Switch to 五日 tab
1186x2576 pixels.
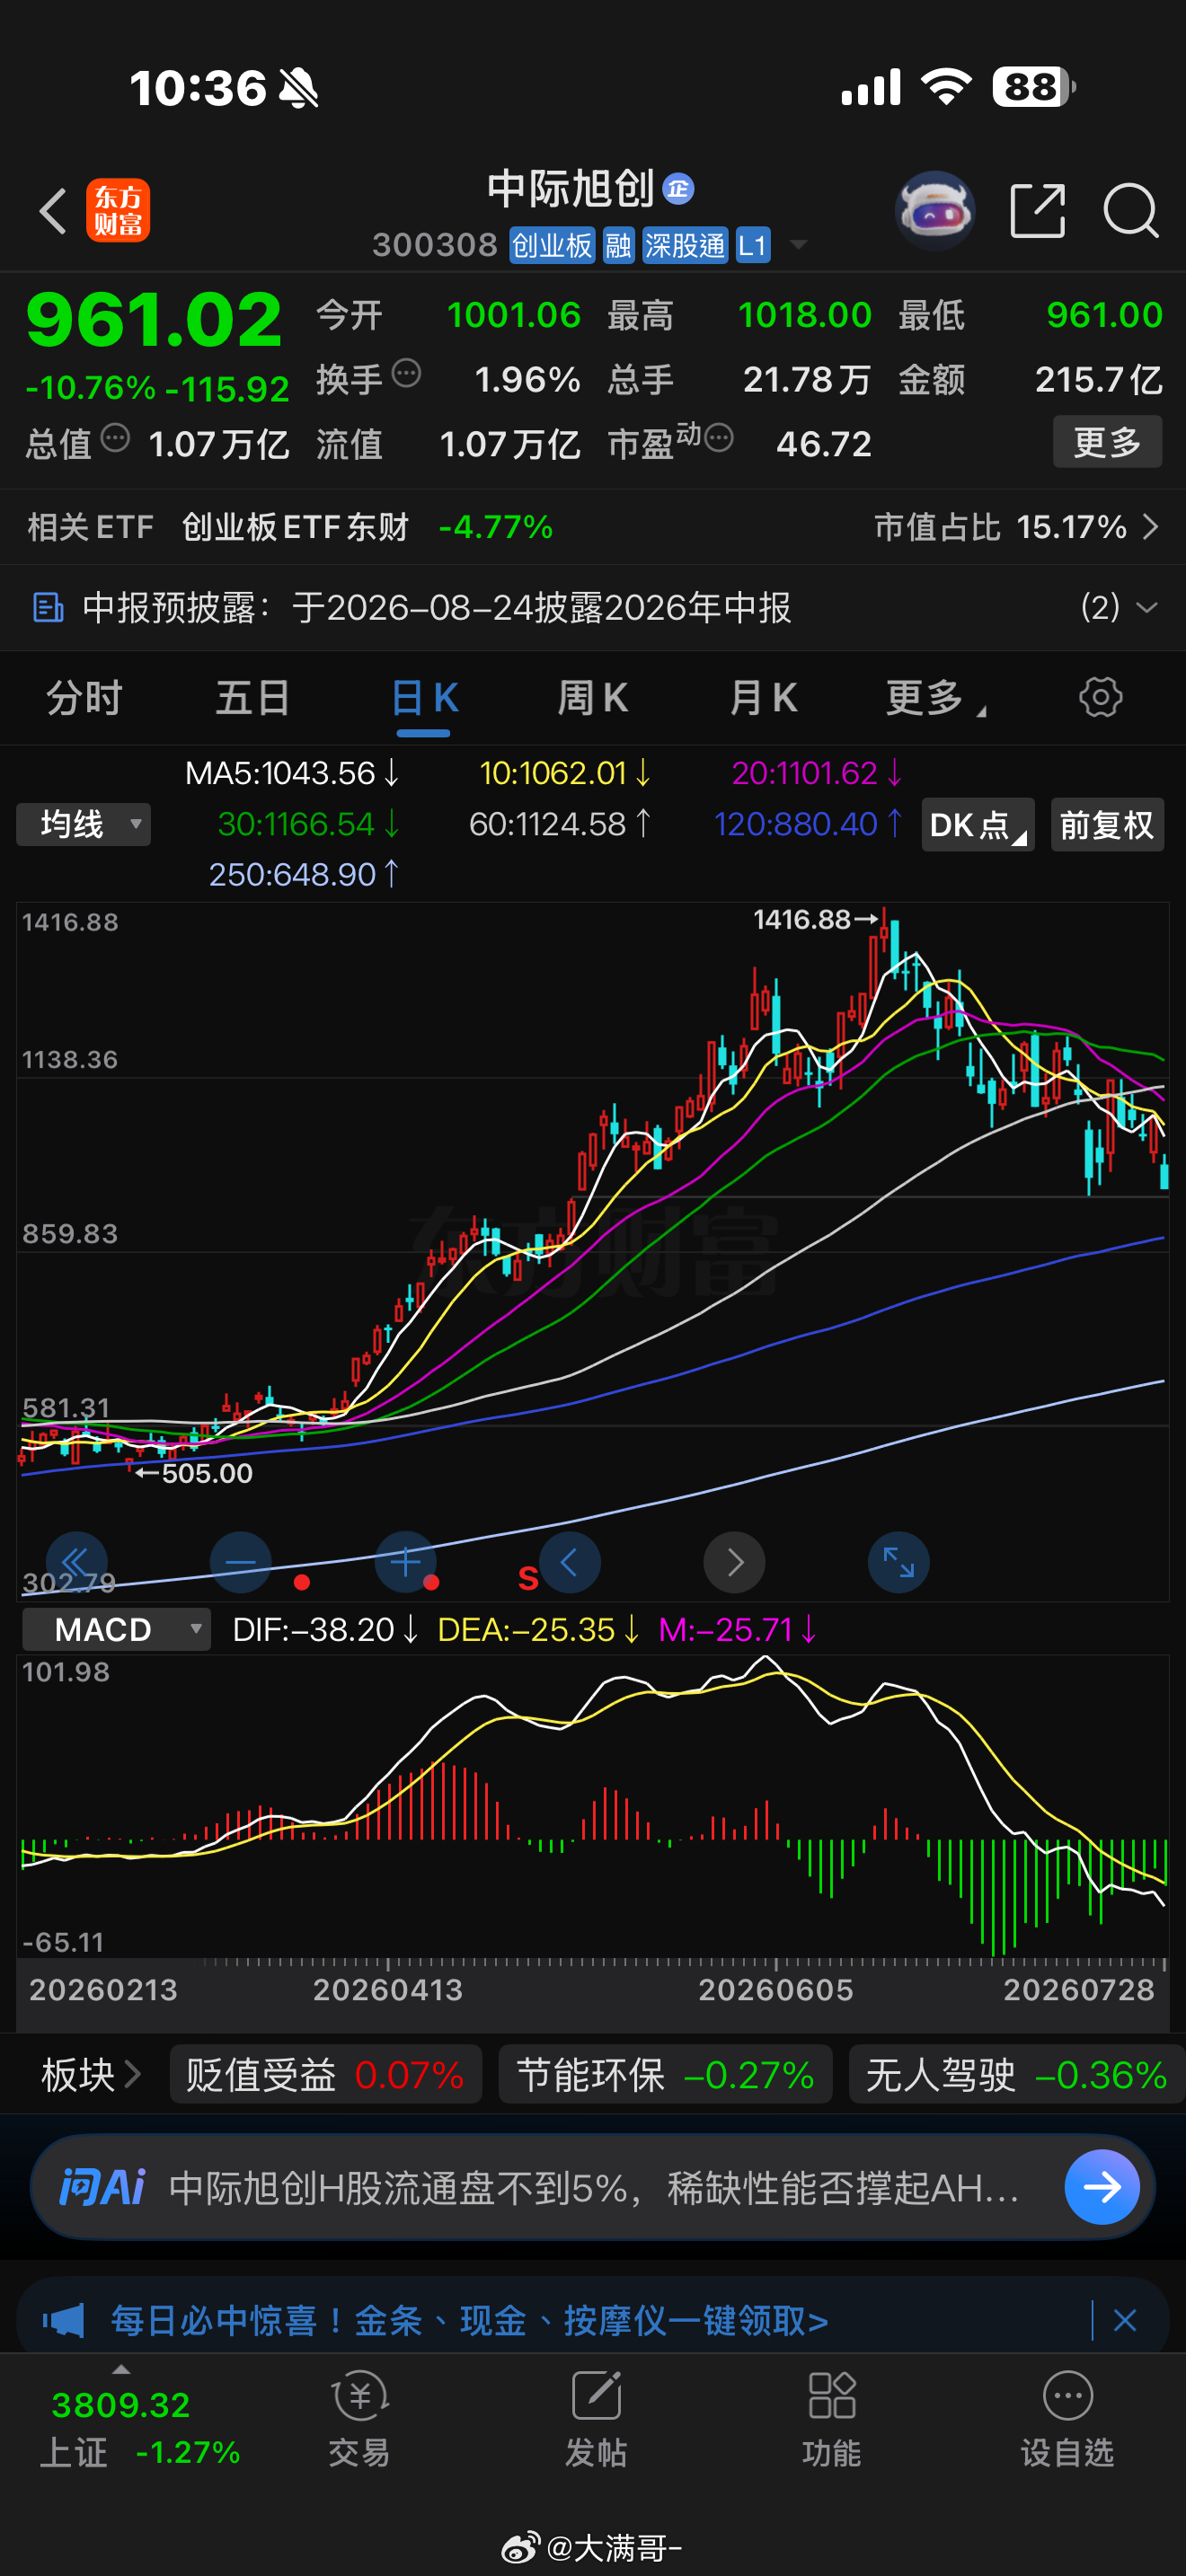pyautogui.click(x=253, y=697)
